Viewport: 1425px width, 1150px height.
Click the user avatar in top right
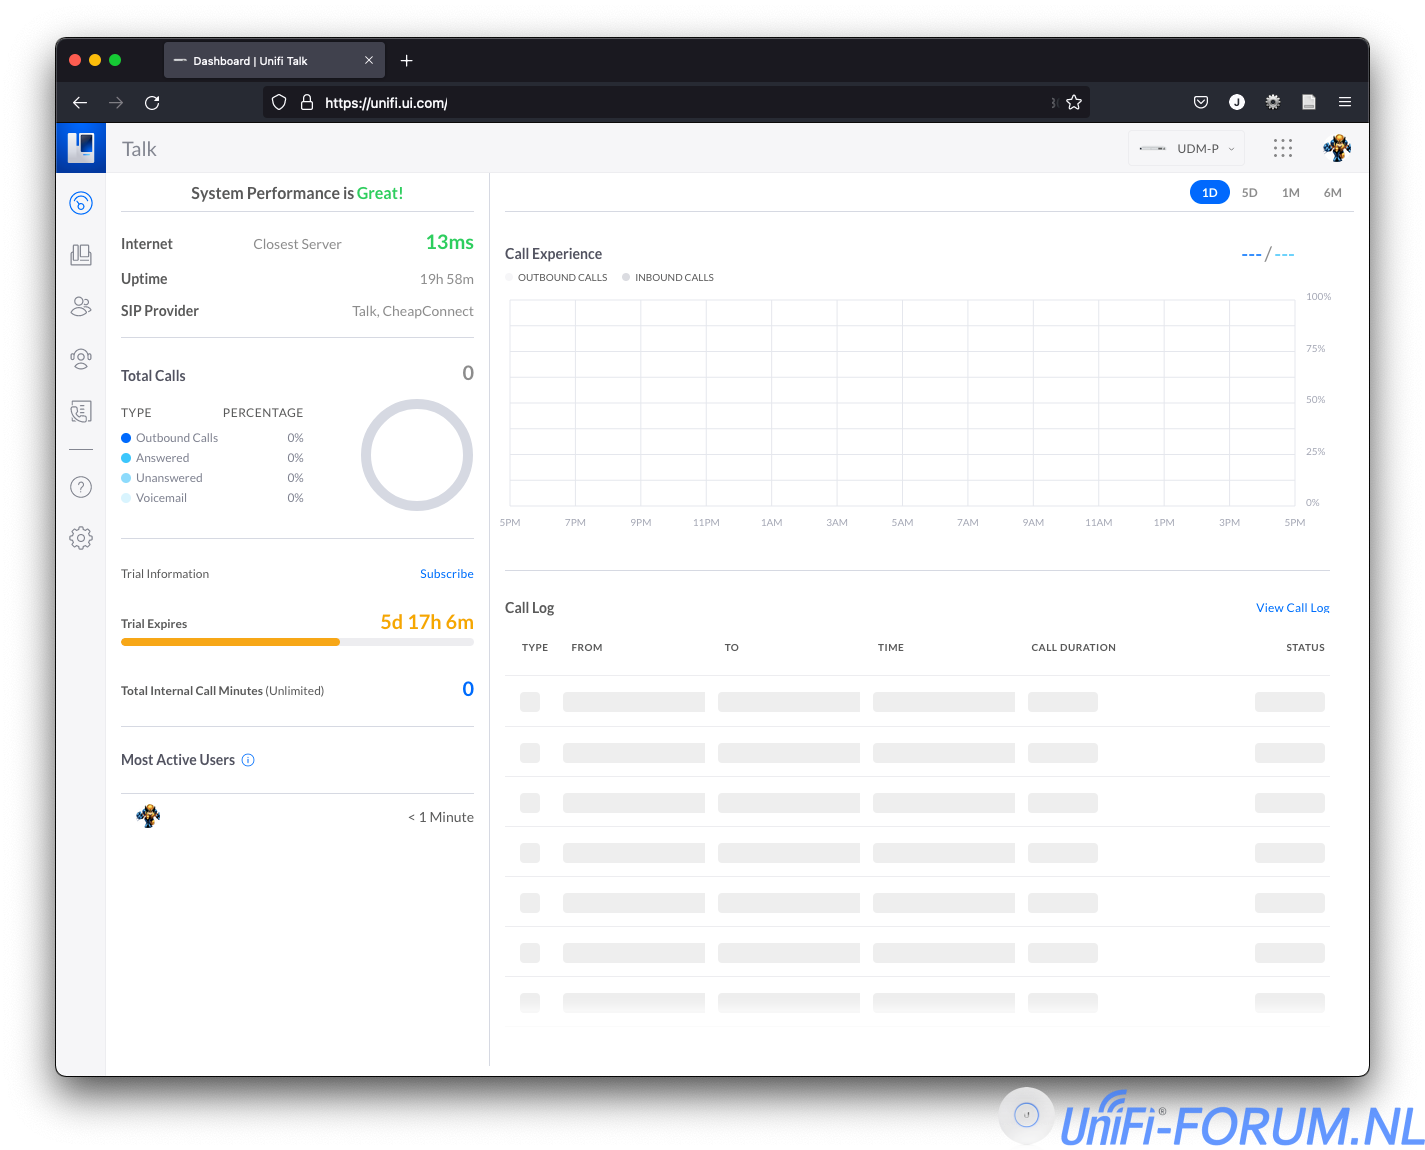pyautogui.click(x=1336, y=148)
